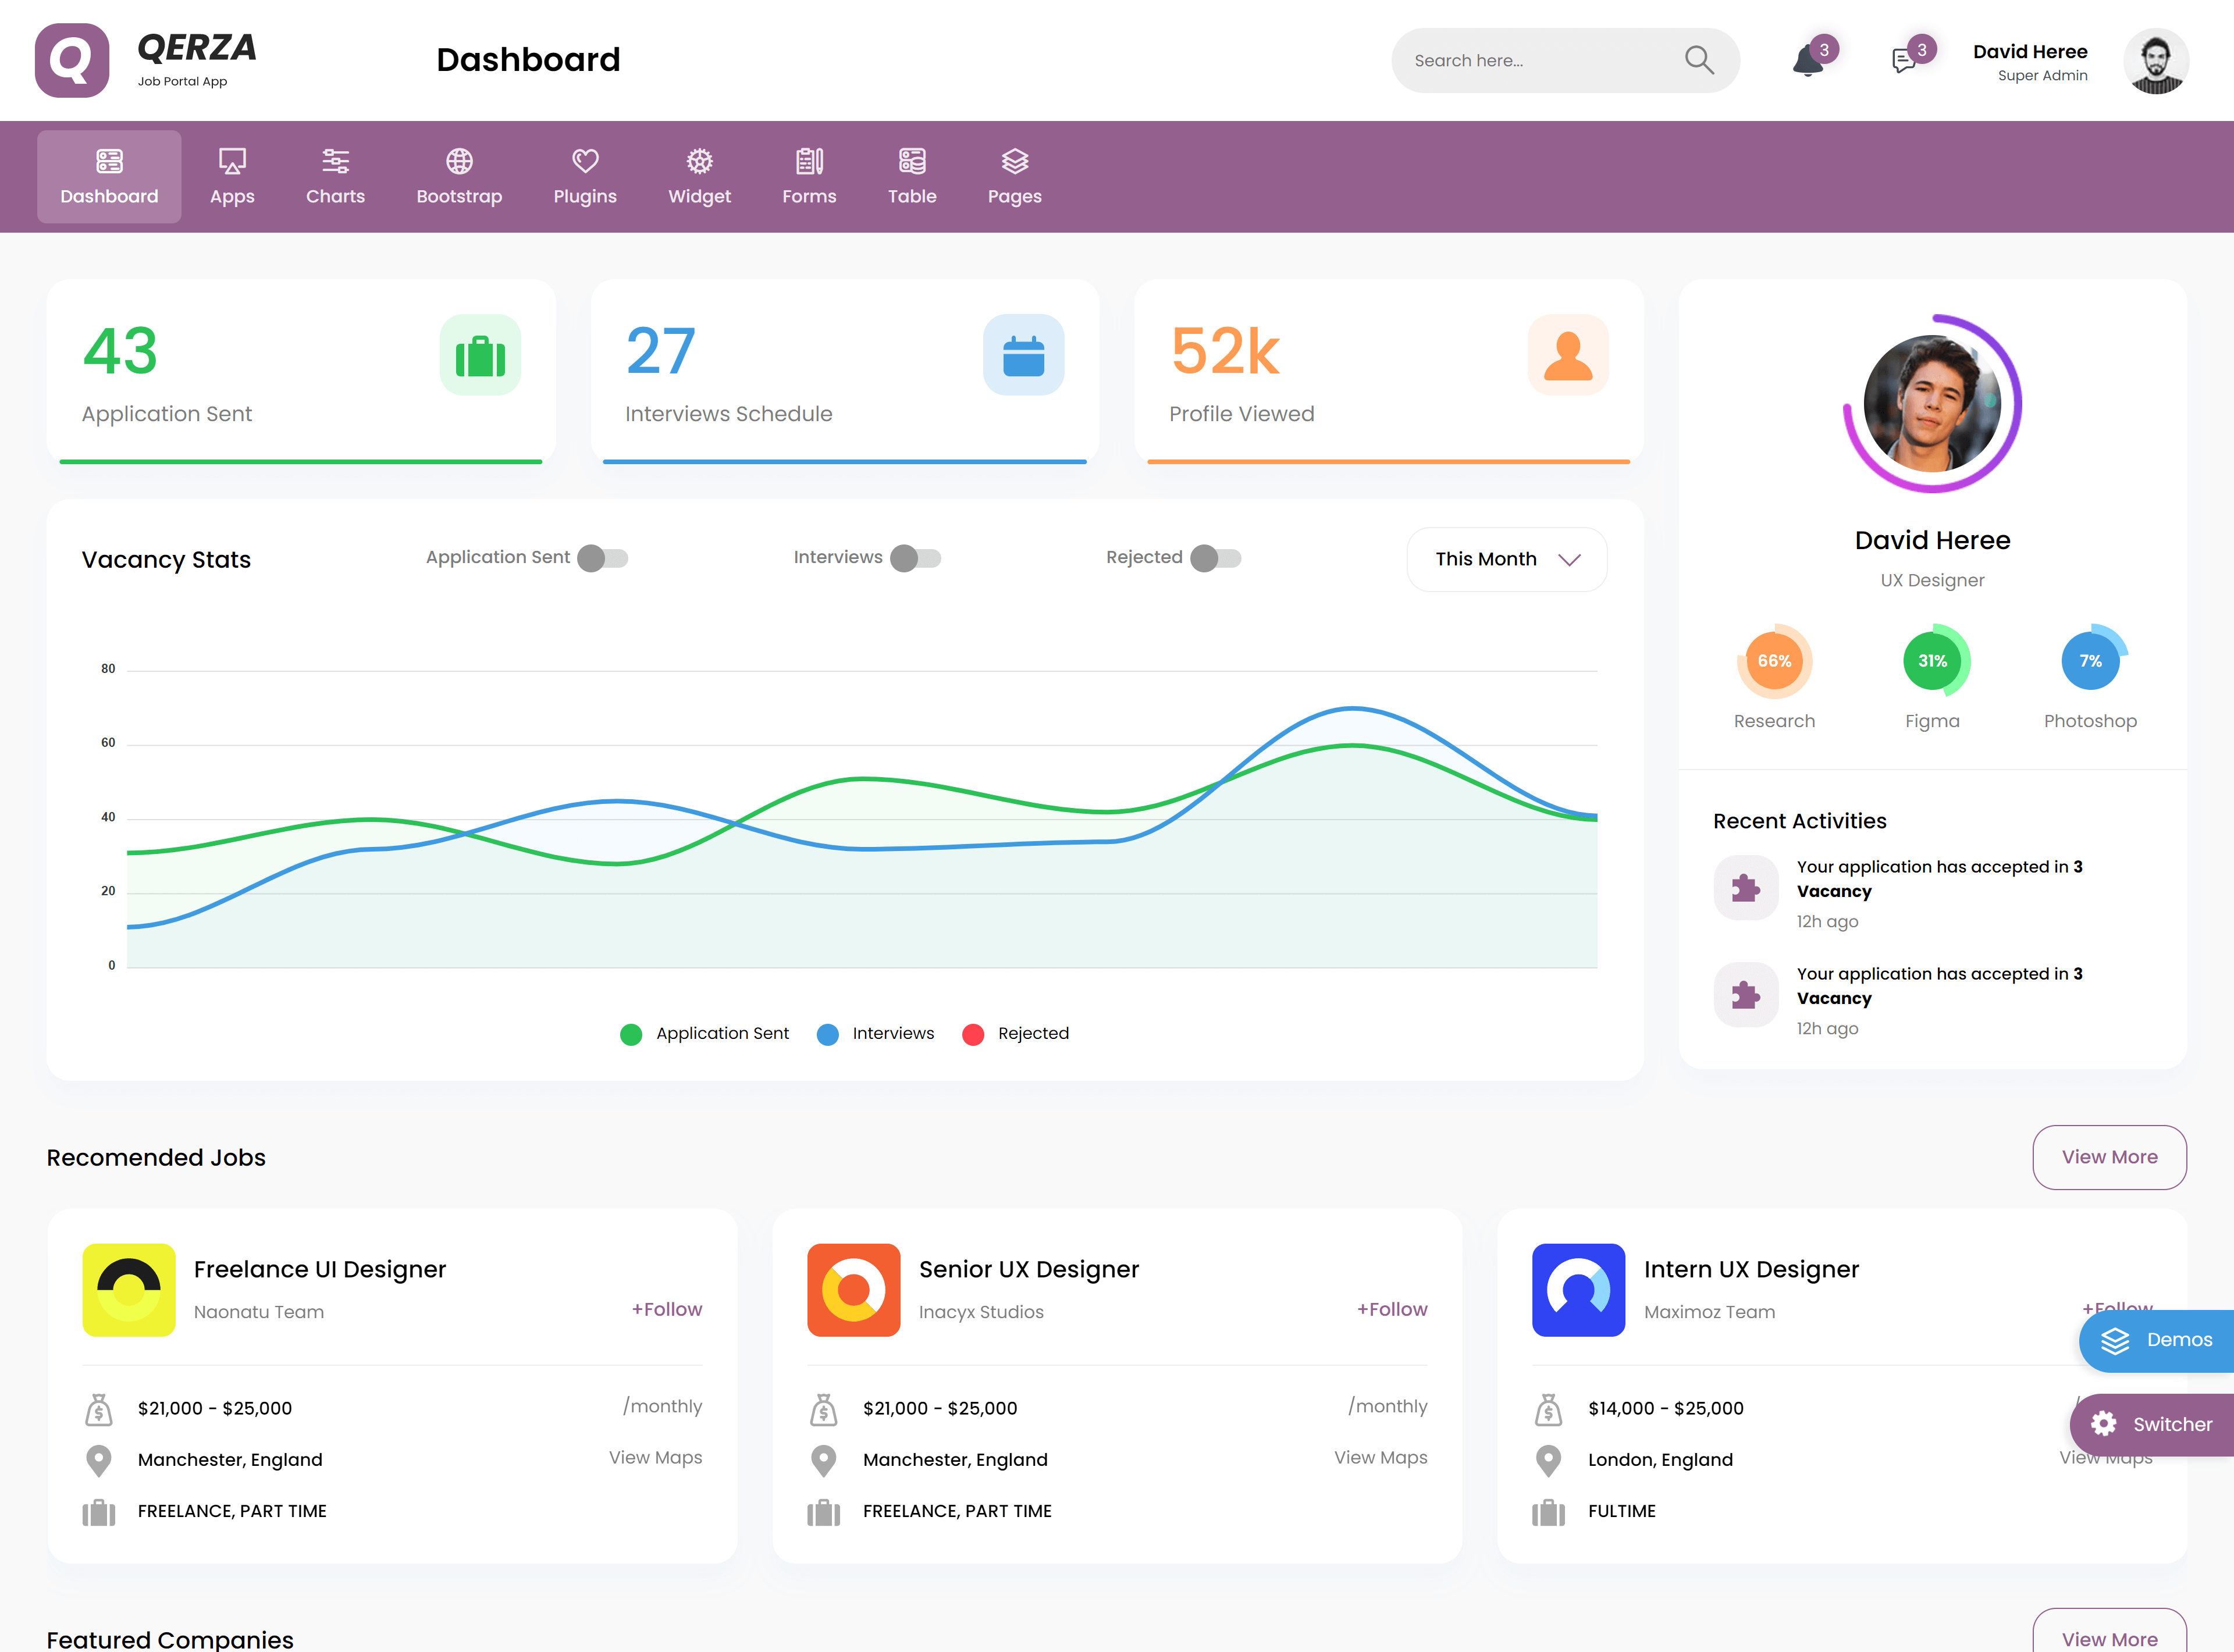
Task: Toggle the Interviews switch
Action: [916, 558]
